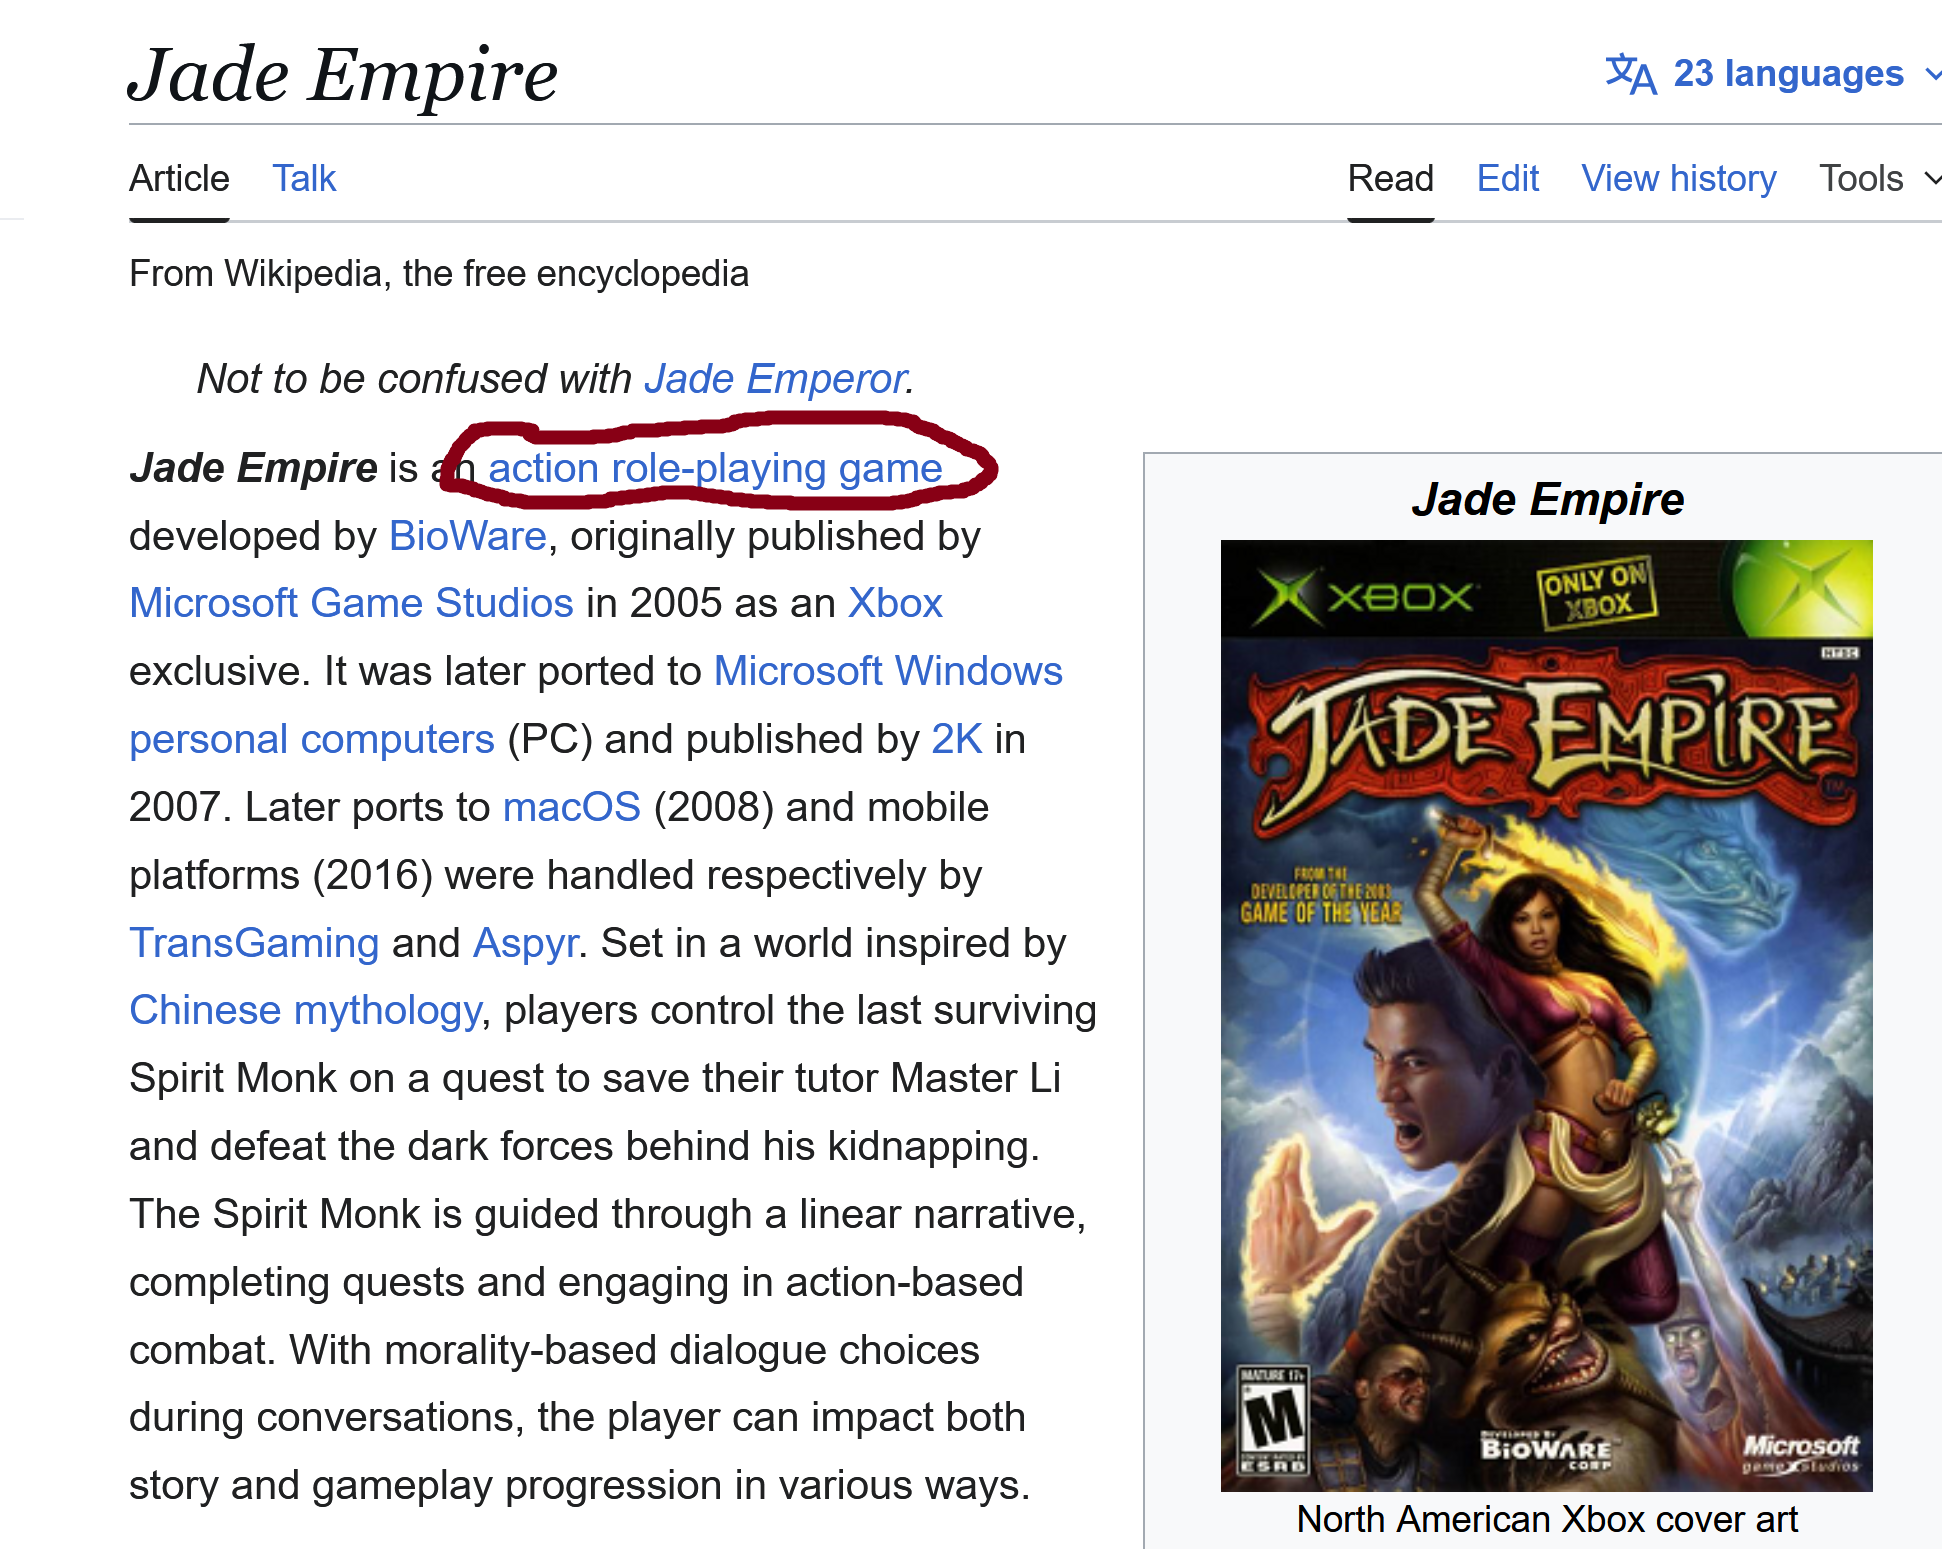Click the language translation icon

click(1630, 74)
